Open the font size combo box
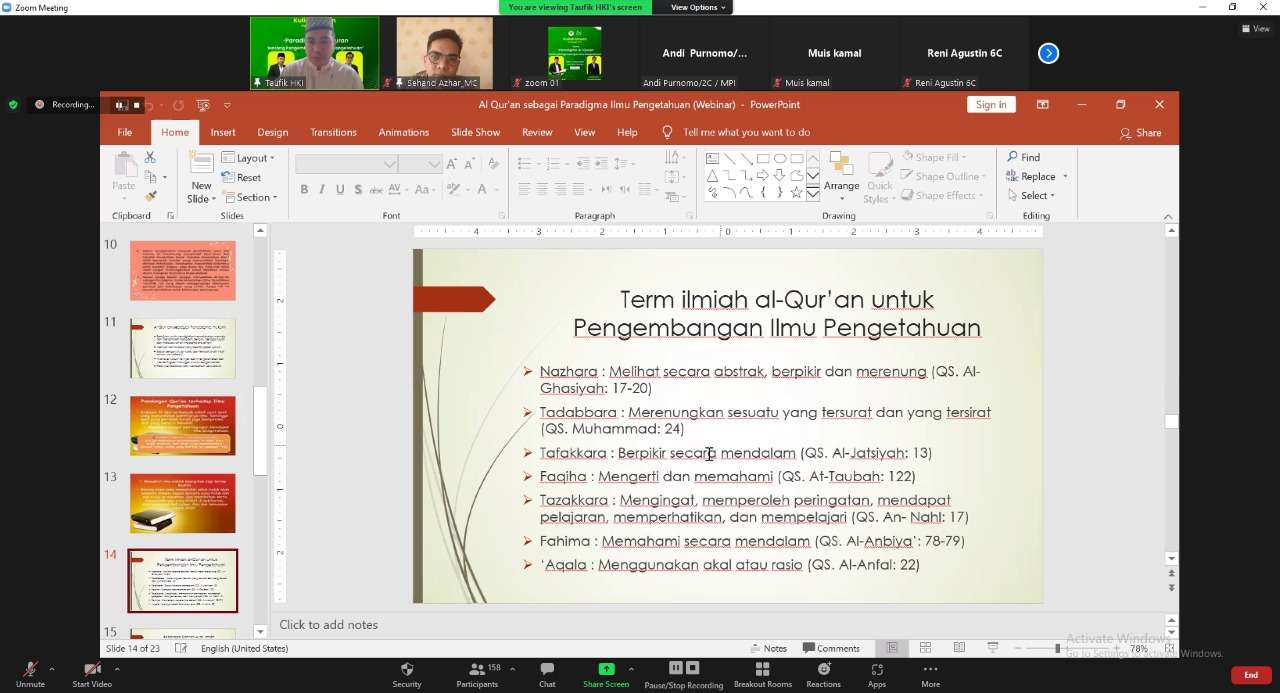This screenshot has height=693, width=1280. (420, 164)
